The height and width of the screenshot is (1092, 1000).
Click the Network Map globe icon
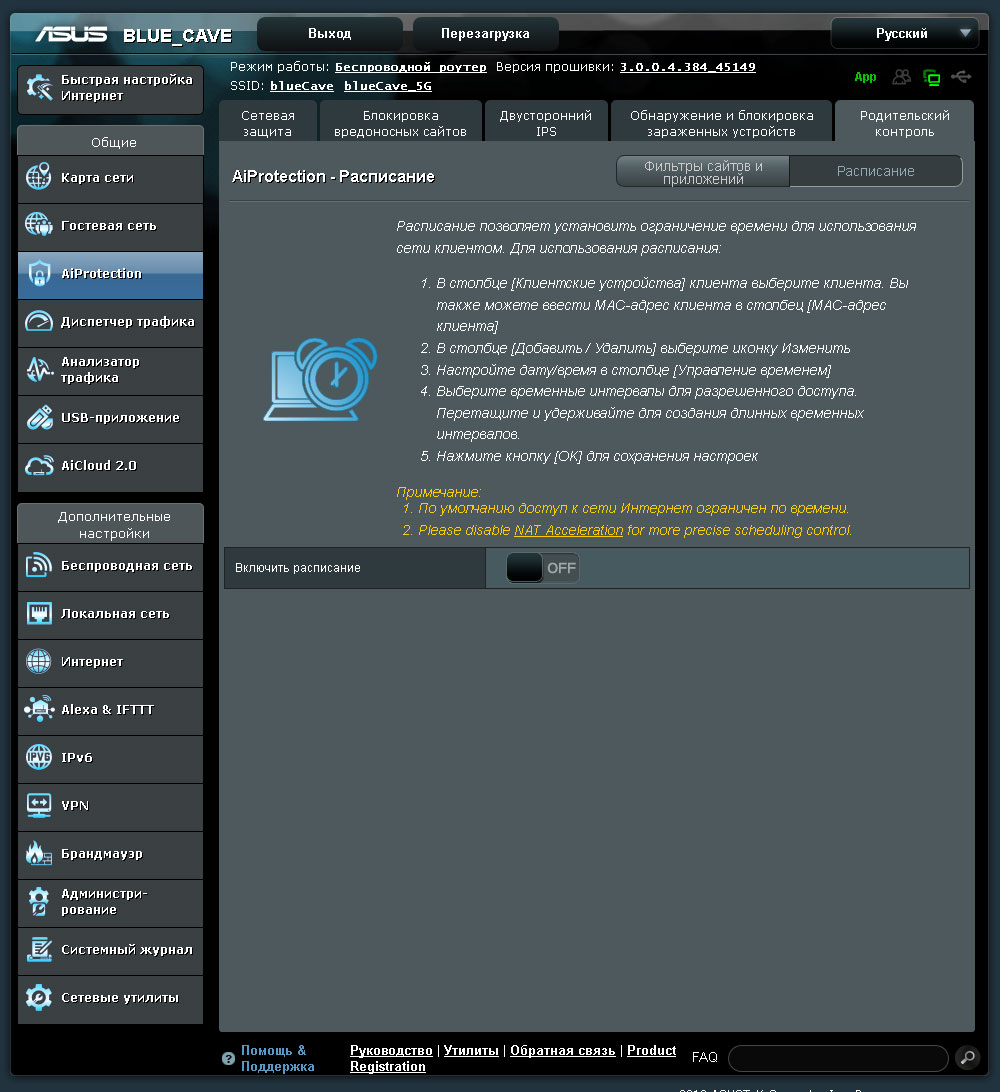[x=39, y=177]
